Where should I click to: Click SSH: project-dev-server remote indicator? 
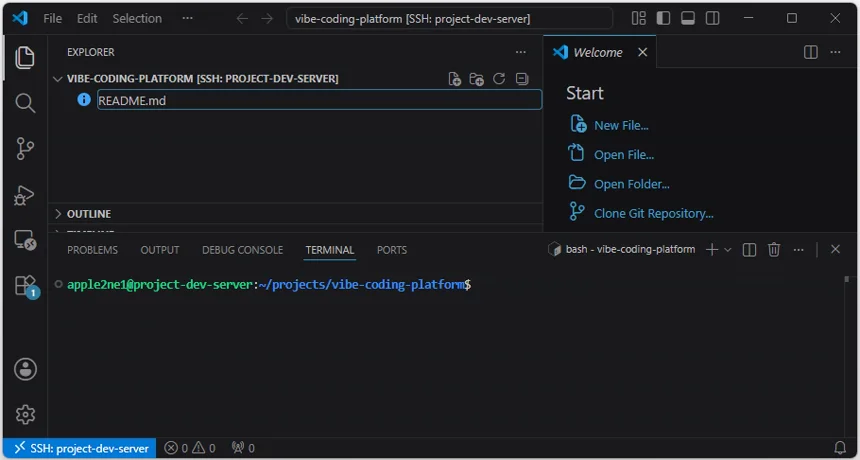[x=80, y=448]
